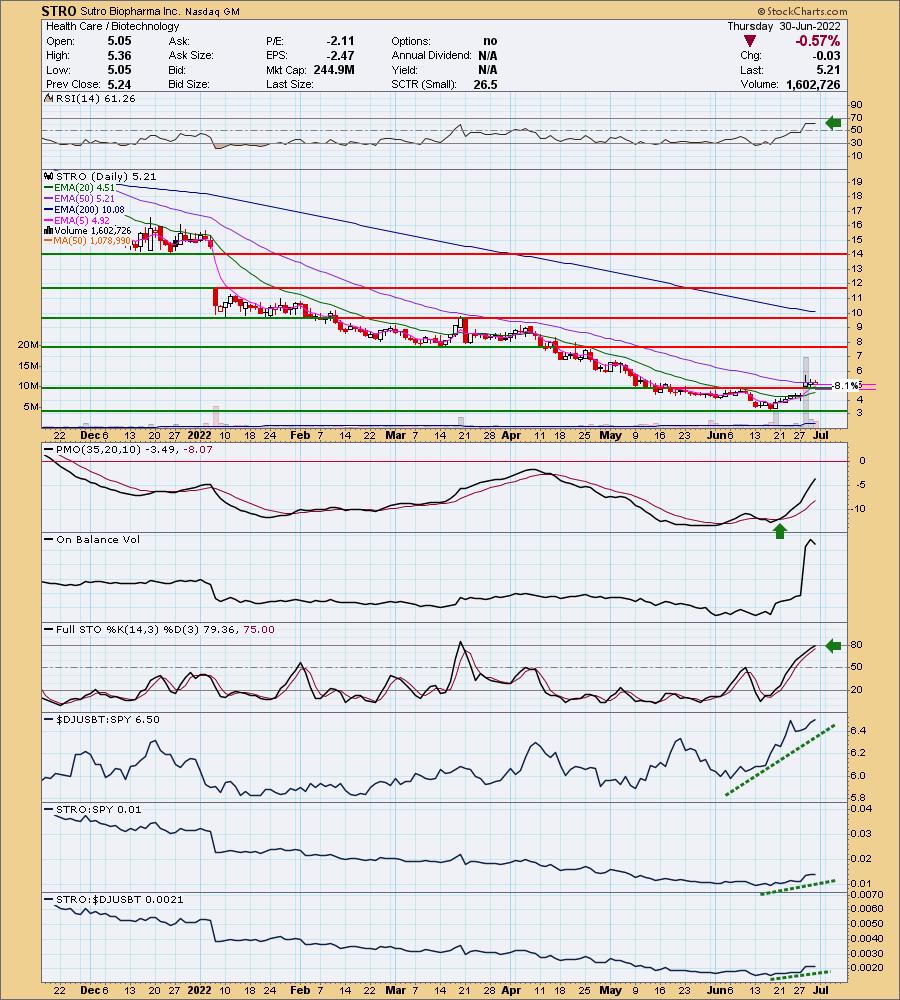Click the Last Size label

[290, 84]
